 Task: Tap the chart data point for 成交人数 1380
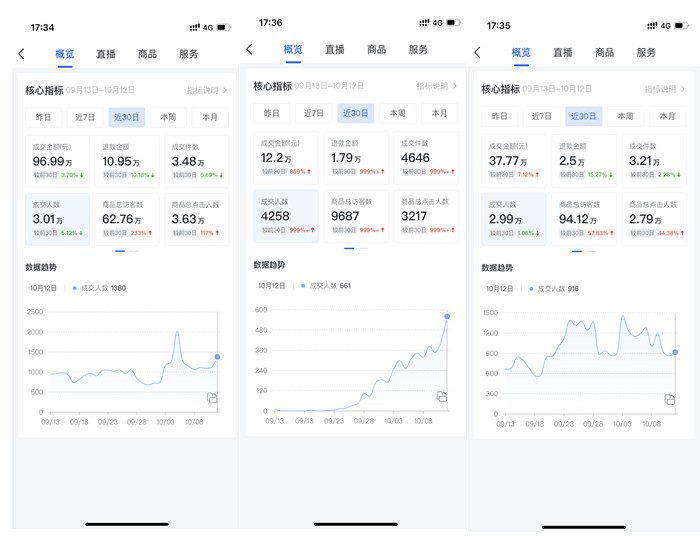pyautogui.click(x=217, y=357)
